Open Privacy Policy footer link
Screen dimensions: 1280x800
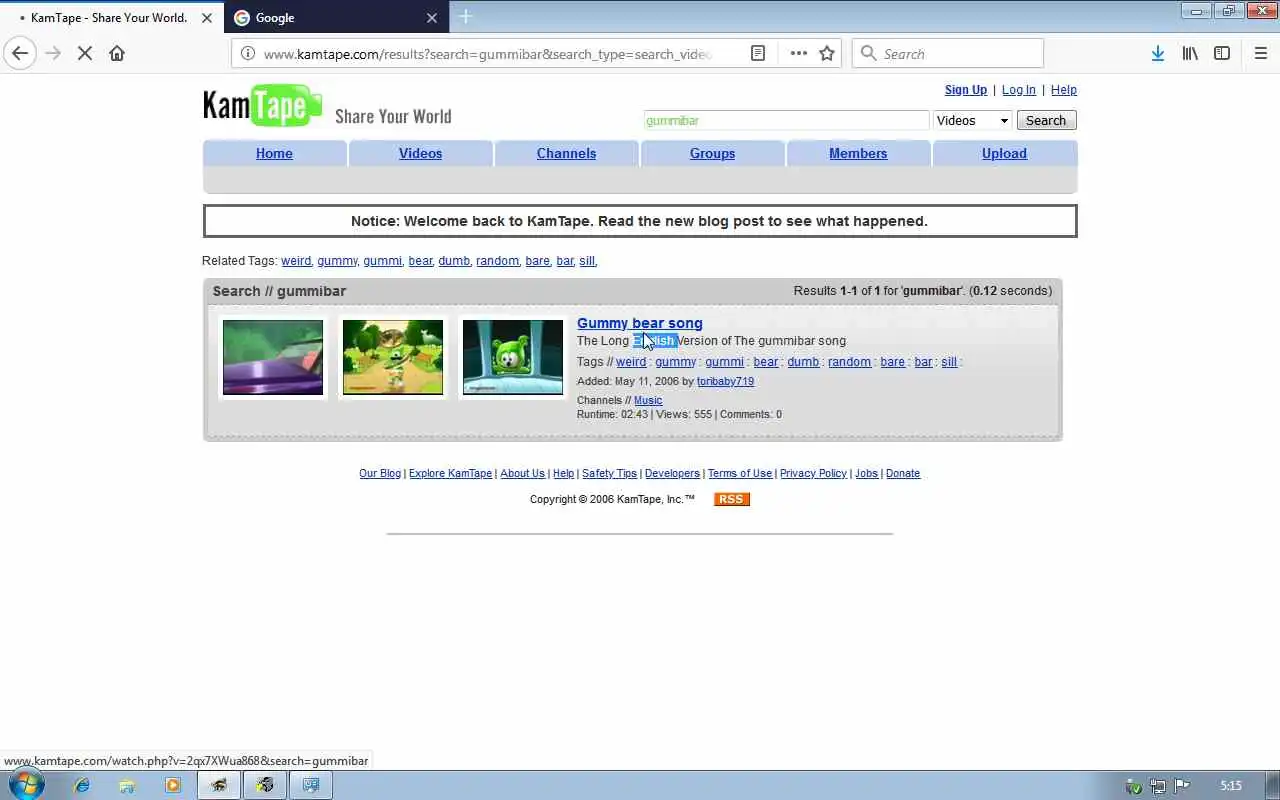813,474
